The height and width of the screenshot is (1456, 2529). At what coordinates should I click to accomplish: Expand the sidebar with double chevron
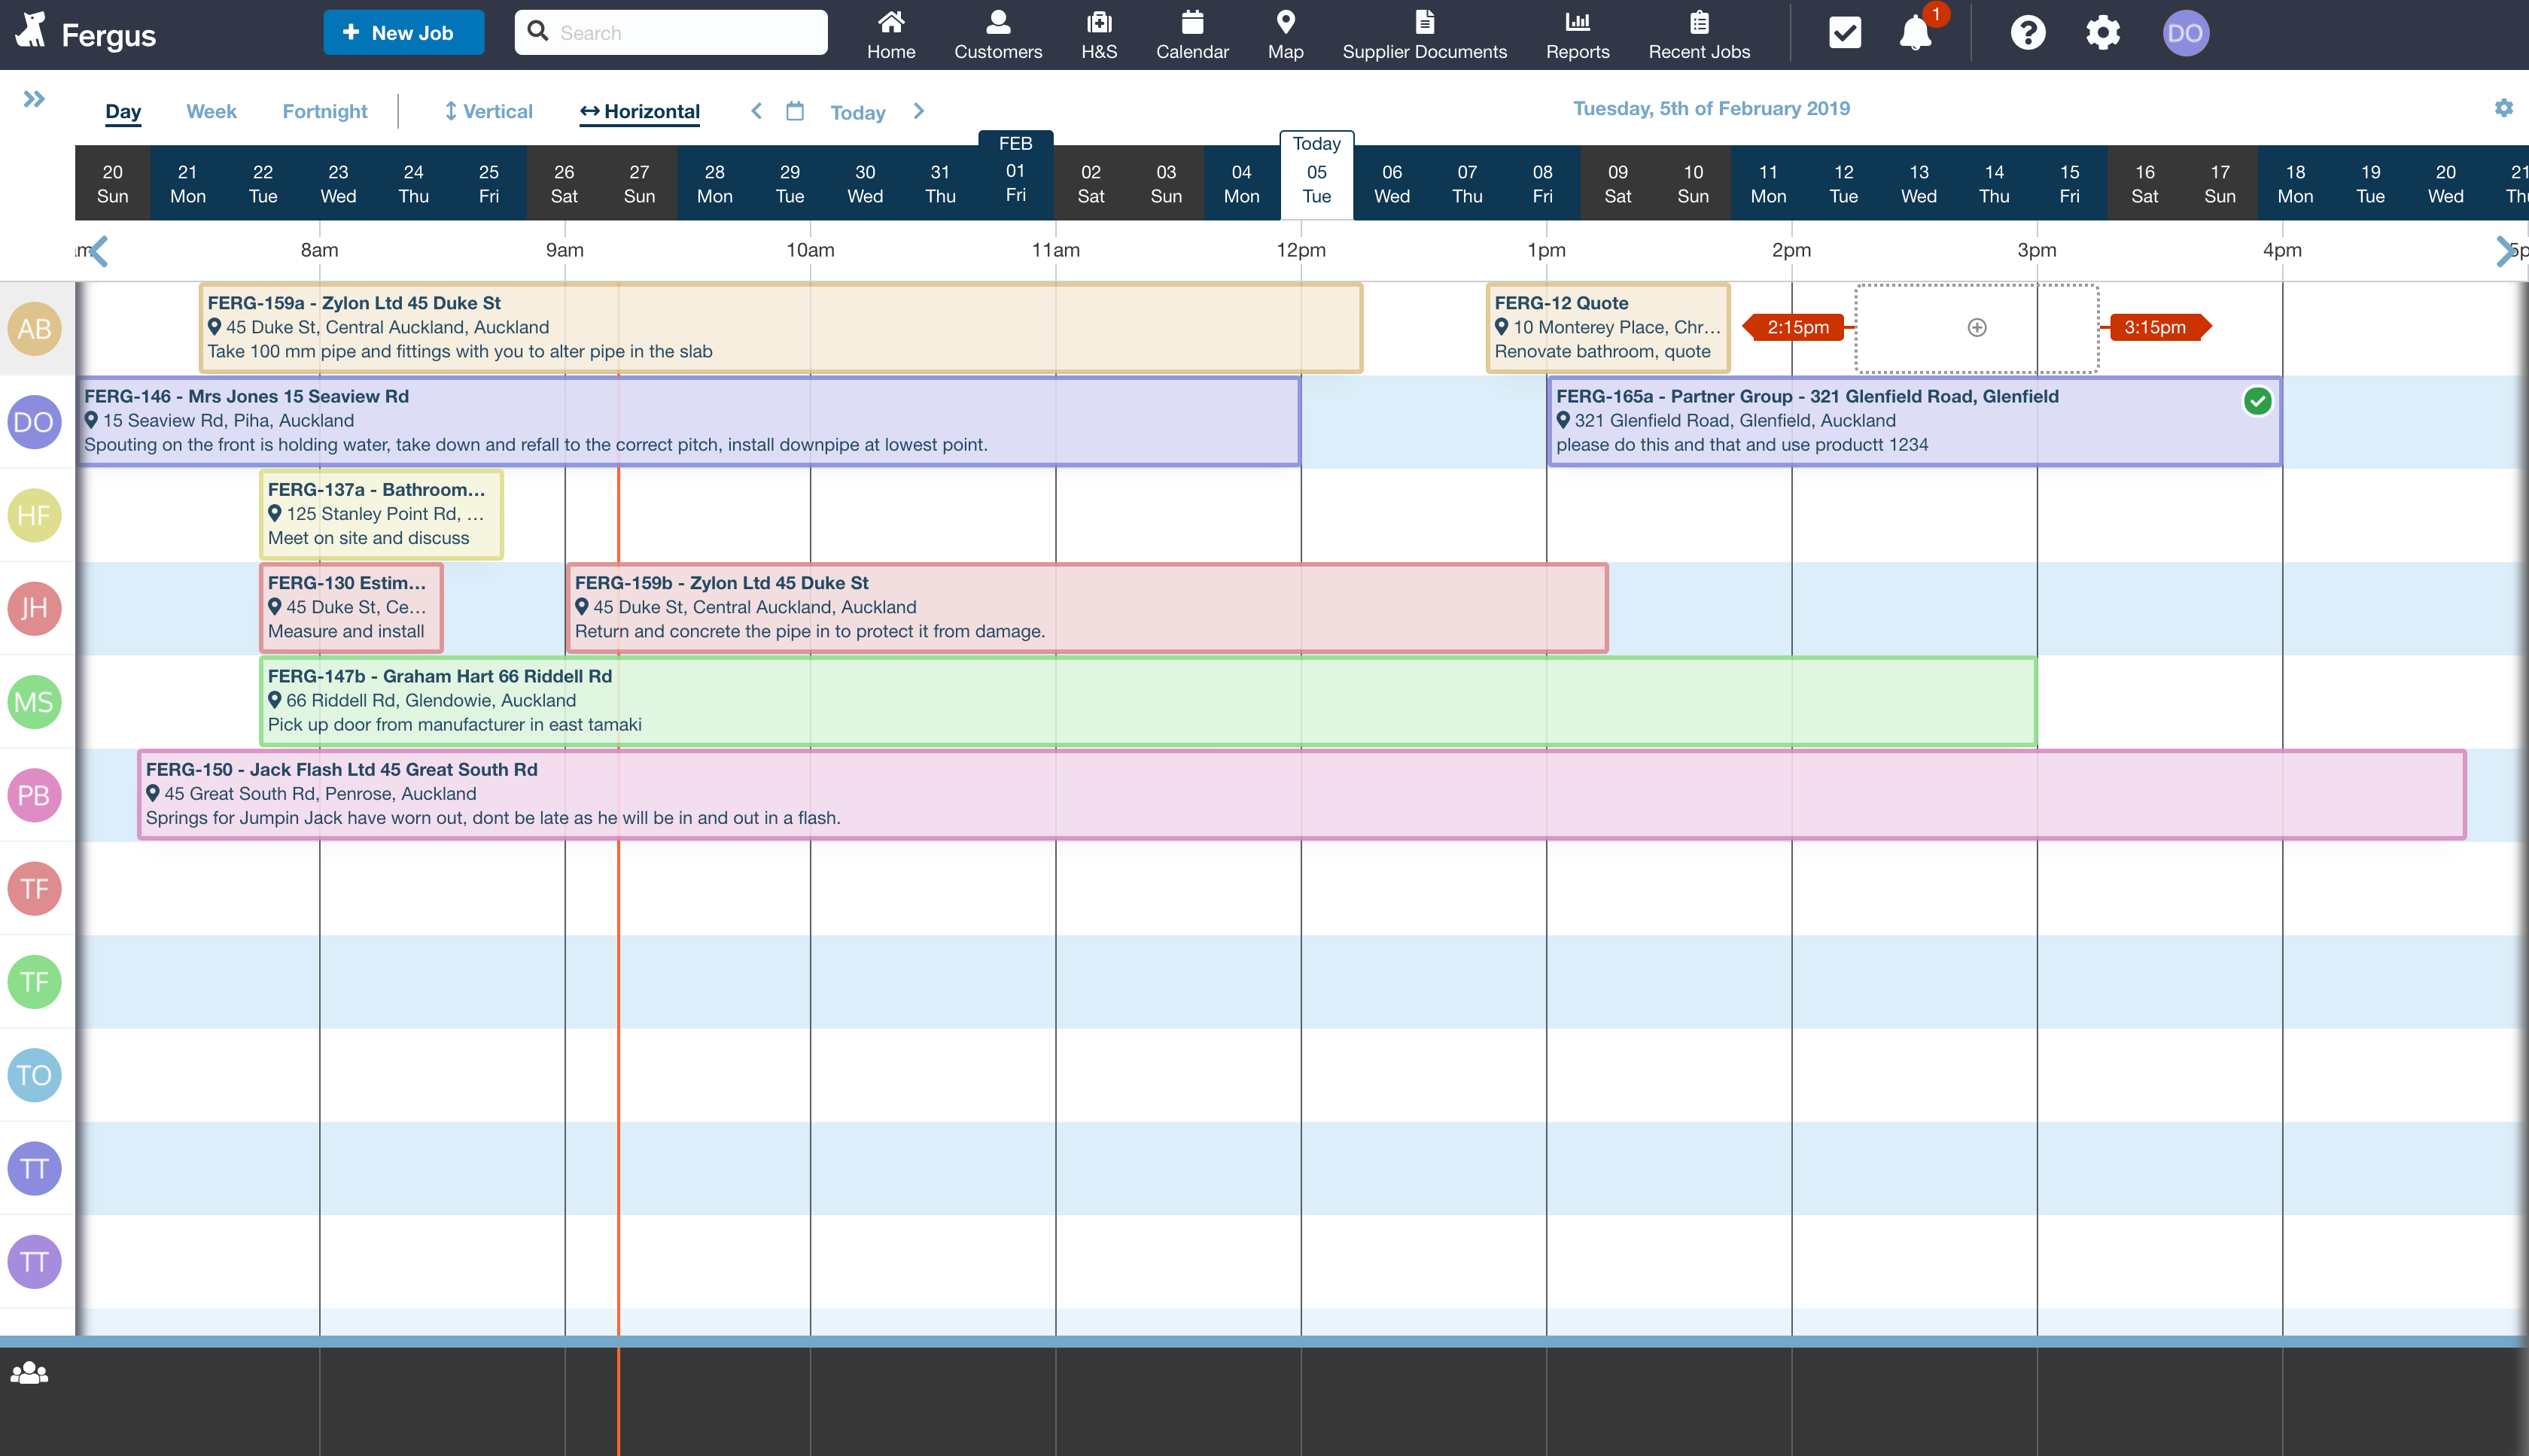(34, 99)
